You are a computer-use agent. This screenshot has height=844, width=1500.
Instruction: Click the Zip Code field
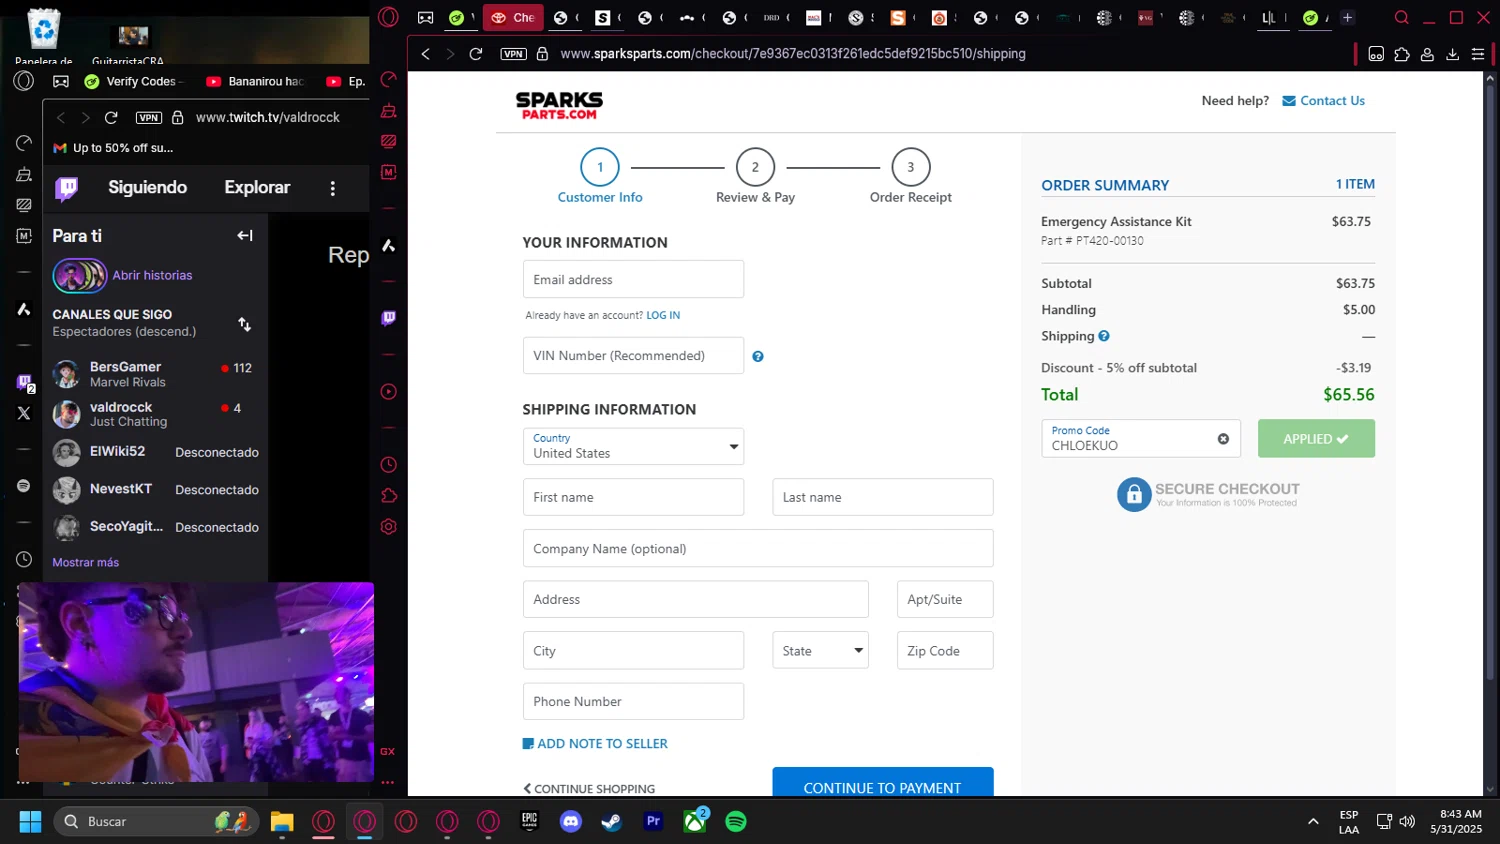945,650
